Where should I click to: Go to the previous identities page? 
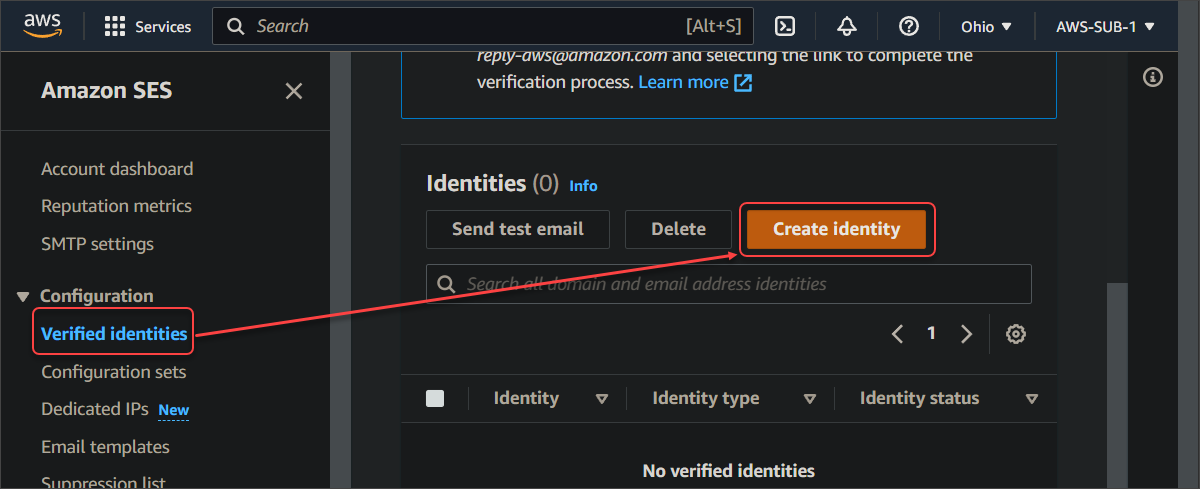click(x=897, y=334)
